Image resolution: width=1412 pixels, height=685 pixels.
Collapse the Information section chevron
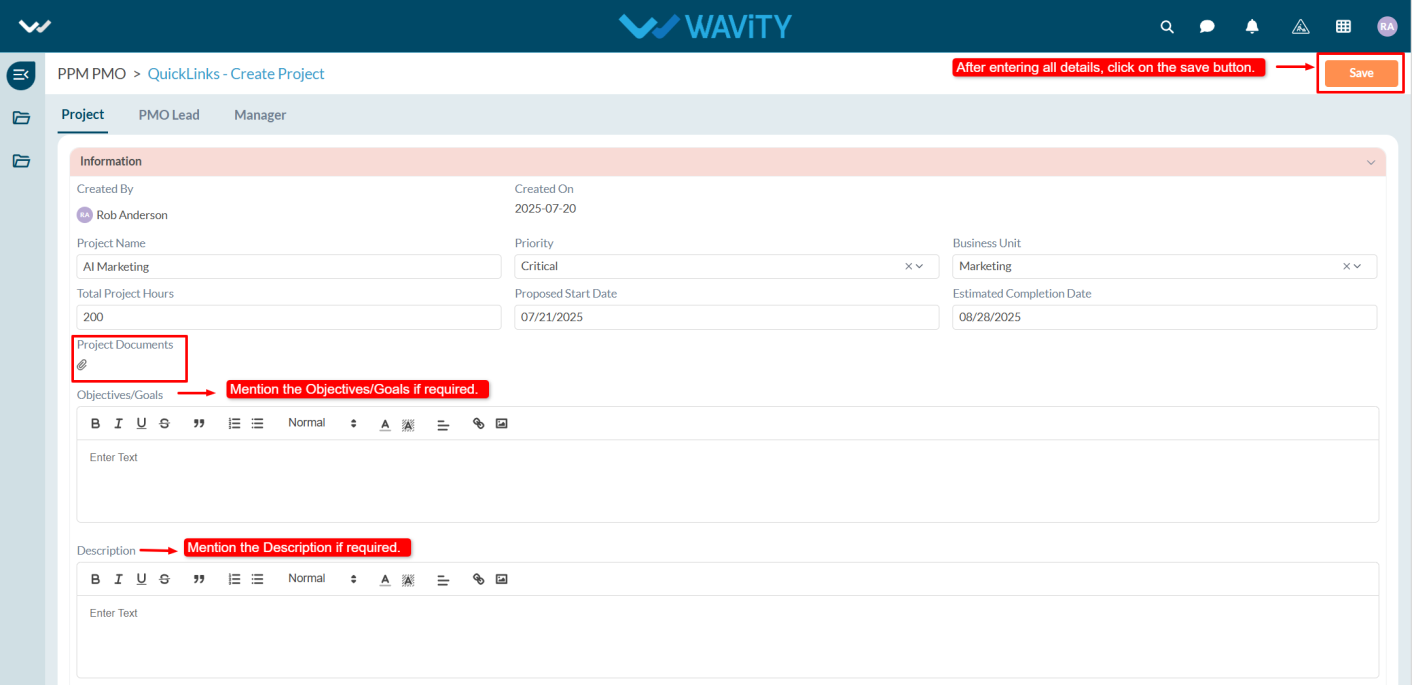(x=1371, y=162)
